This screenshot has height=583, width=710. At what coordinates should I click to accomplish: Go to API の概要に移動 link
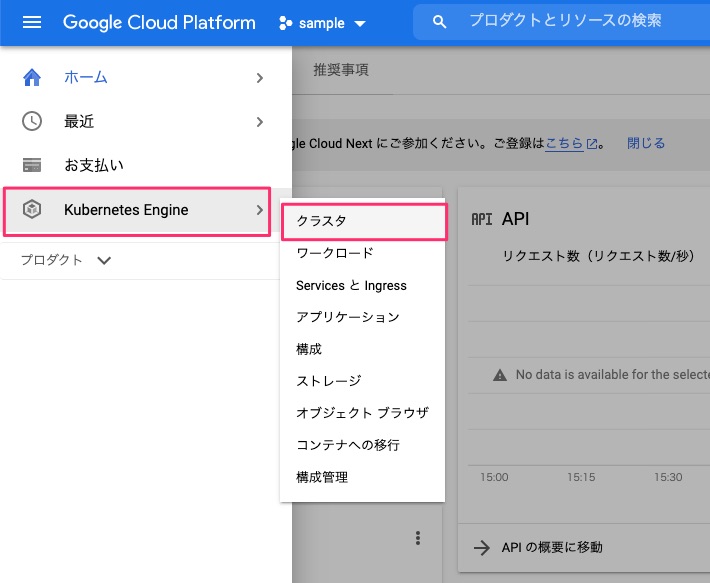(552, 547)
